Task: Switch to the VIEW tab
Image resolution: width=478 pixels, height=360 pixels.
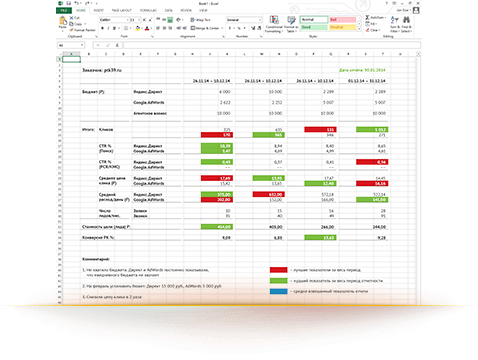Action: click(203, 10)
